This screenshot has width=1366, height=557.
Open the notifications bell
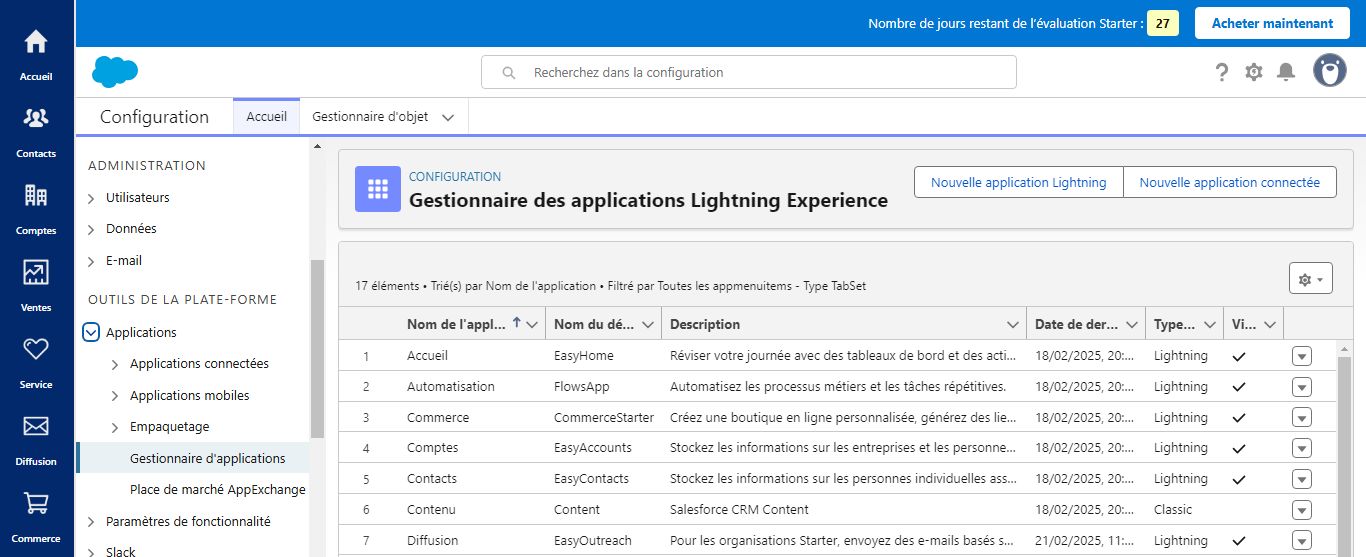pyautogui.click(x=1287, y=72)
